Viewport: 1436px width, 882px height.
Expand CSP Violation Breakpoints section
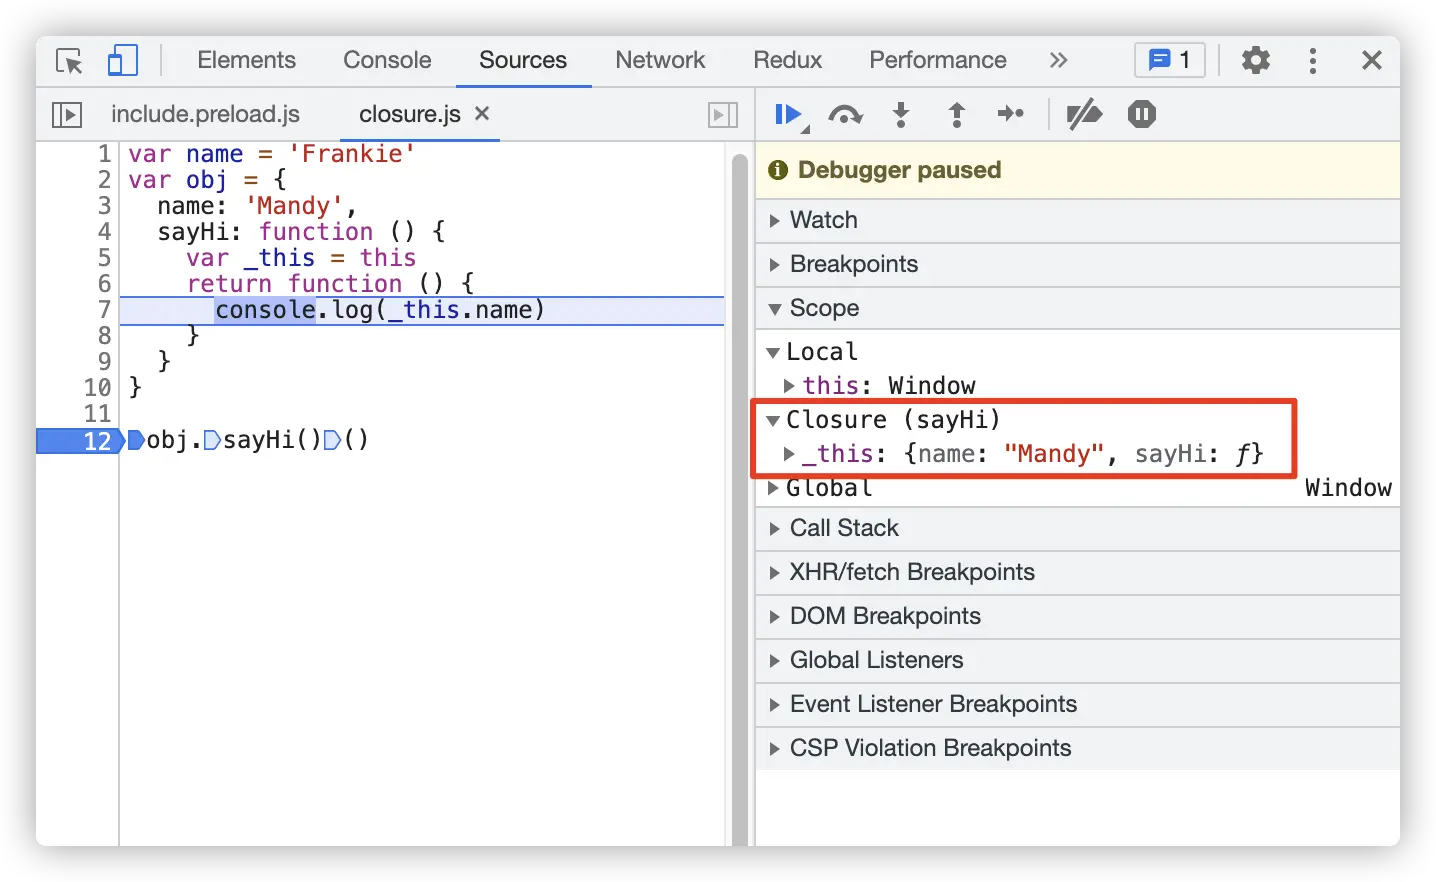point(1078,748)
